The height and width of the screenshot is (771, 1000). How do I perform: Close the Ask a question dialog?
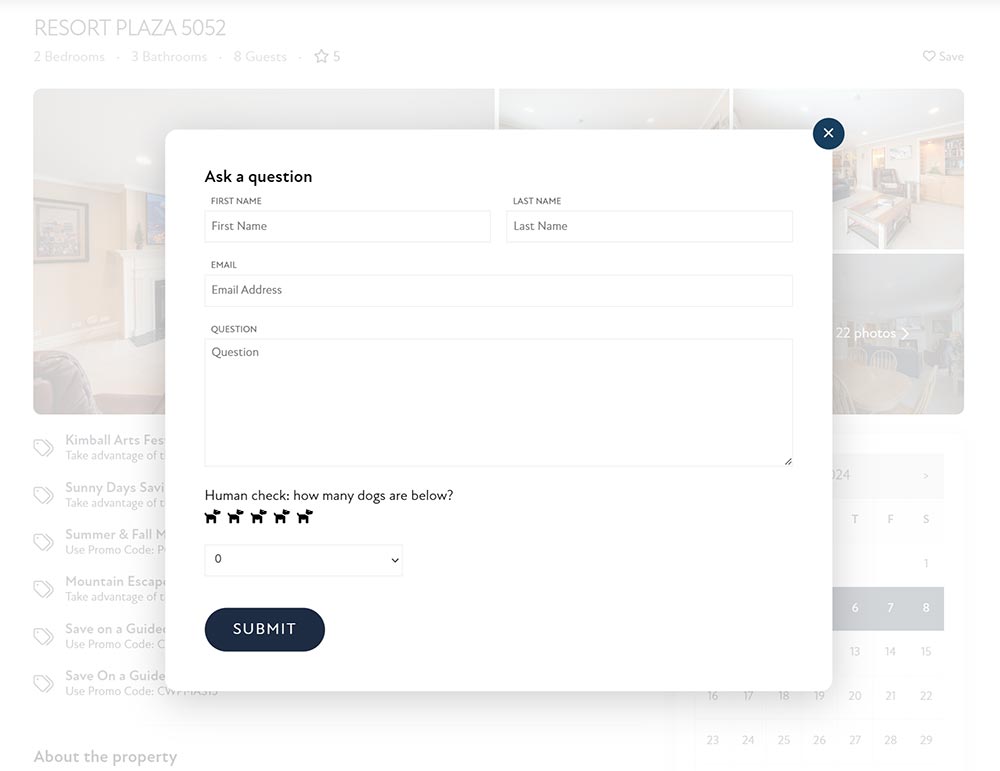[828, 133]
